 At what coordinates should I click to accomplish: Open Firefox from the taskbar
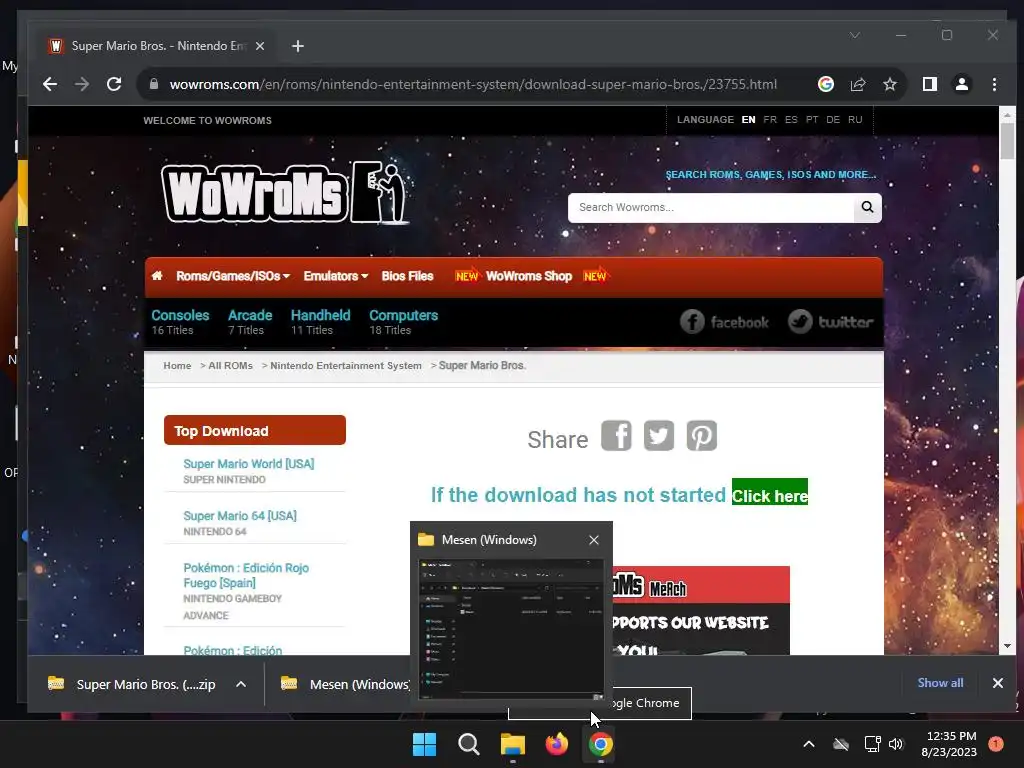tap(556, 744)
